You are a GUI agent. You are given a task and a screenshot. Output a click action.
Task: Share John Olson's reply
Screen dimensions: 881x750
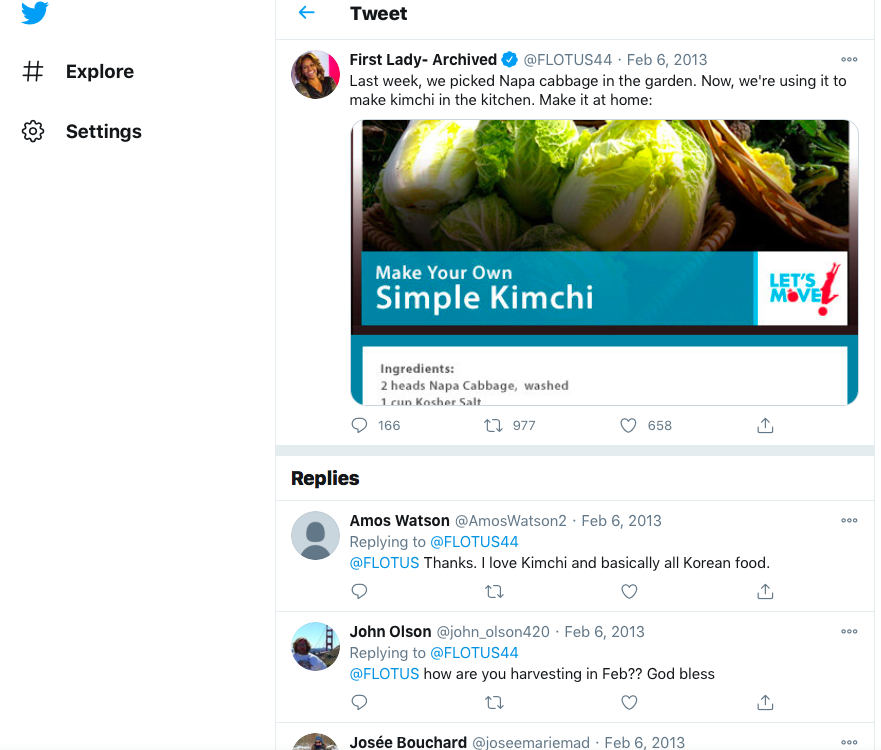765,703
